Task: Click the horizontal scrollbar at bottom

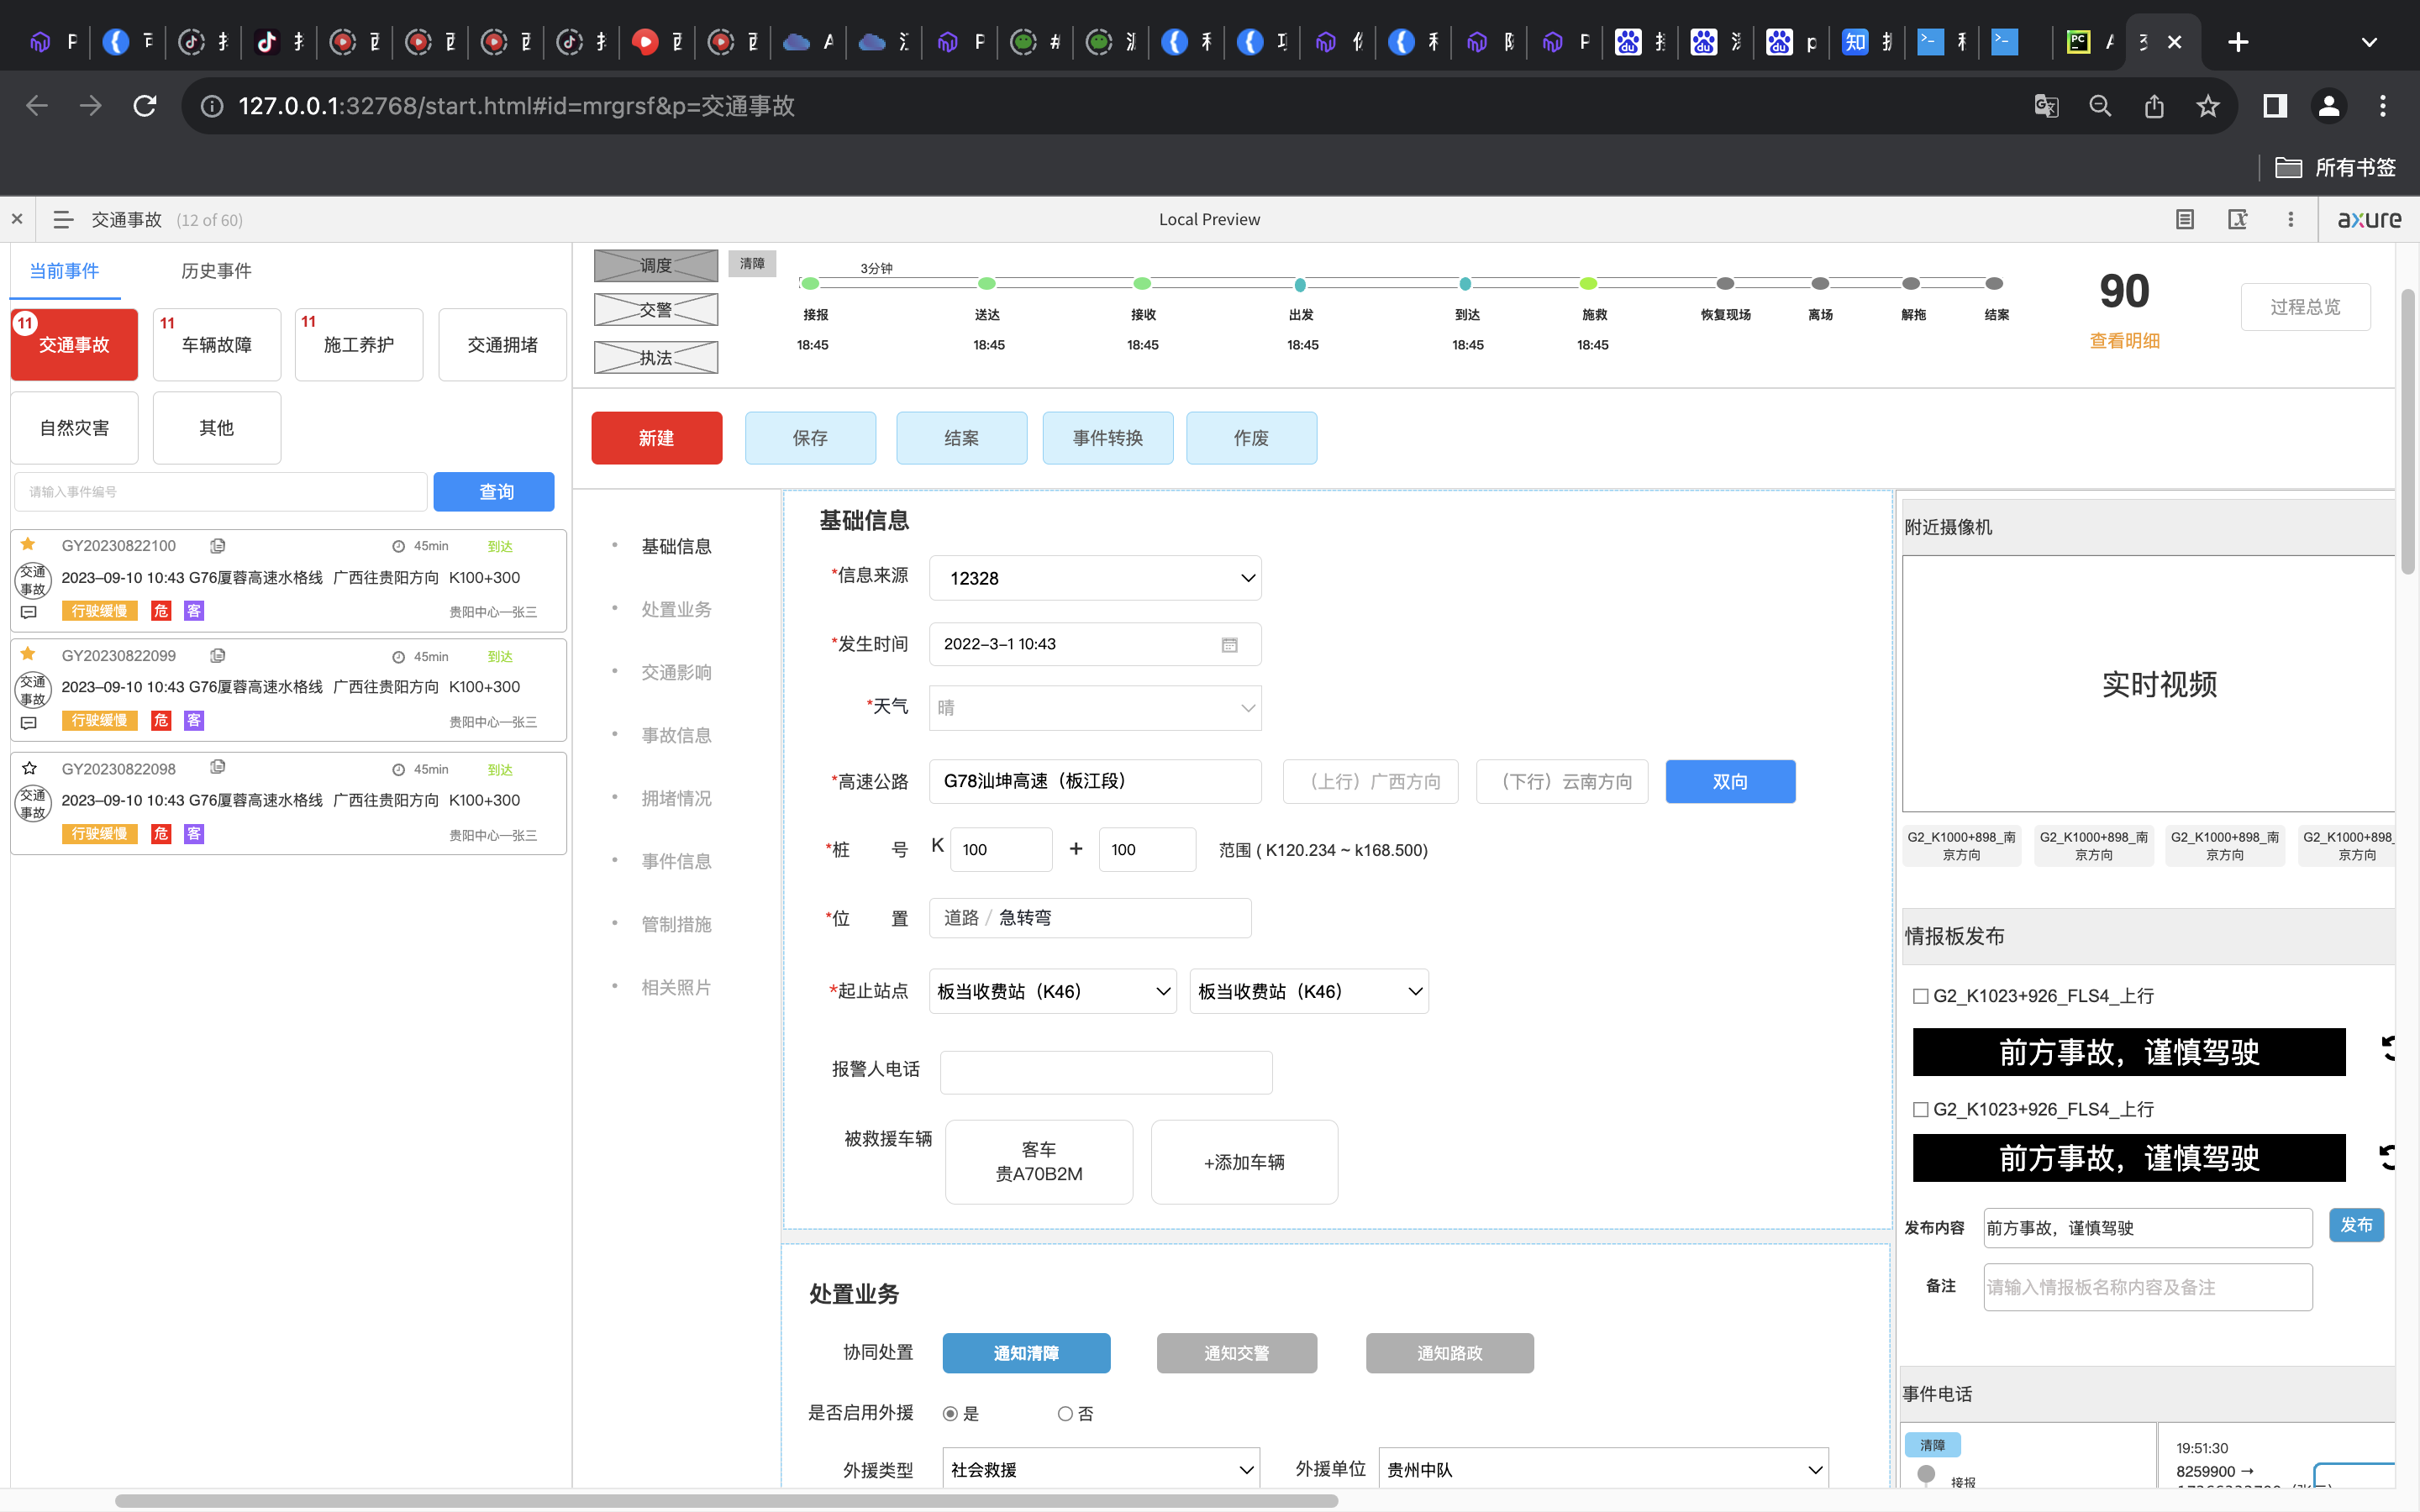Action: coord(726,1501)
